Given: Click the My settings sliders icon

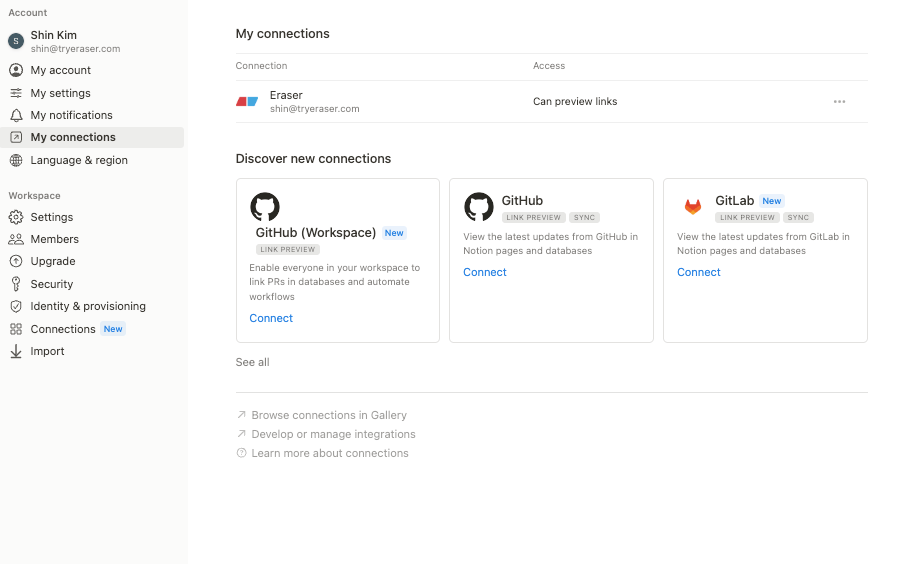Looking at the screenshot, I should pyautogui.click(x=16, y=93).
